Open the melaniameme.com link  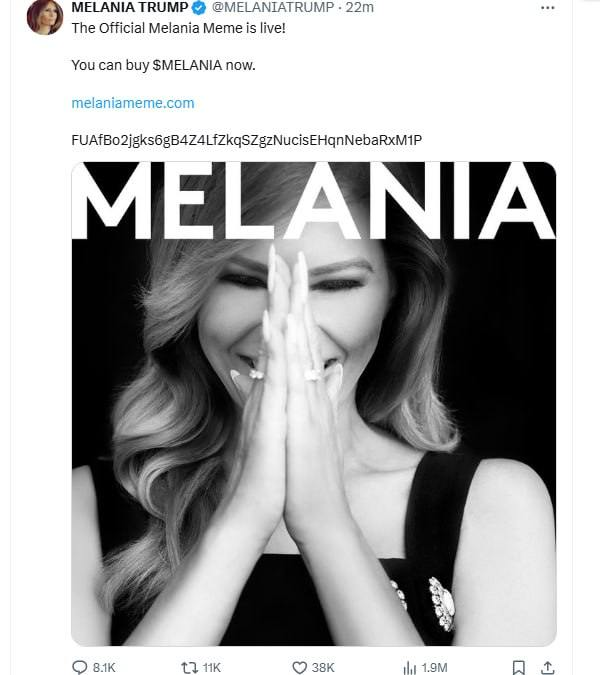click(133, 103)
